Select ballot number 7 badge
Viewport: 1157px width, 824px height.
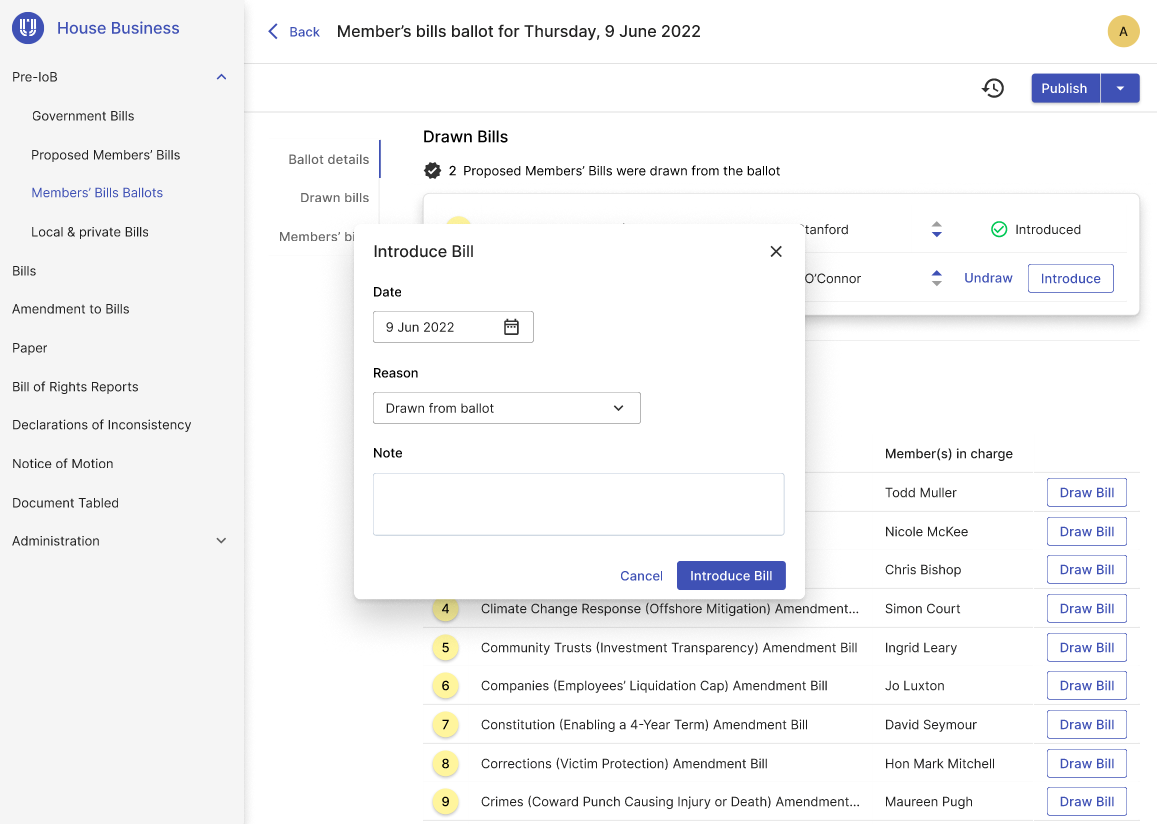click(445, 724)
